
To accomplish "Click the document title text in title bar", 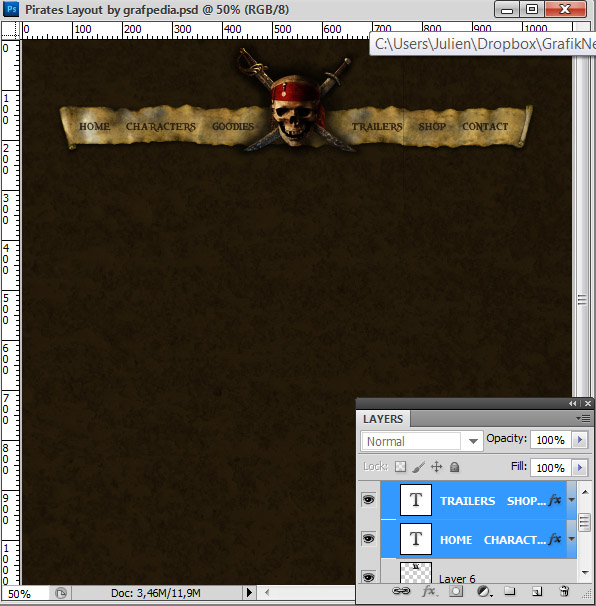I will (x=157, y=9).
